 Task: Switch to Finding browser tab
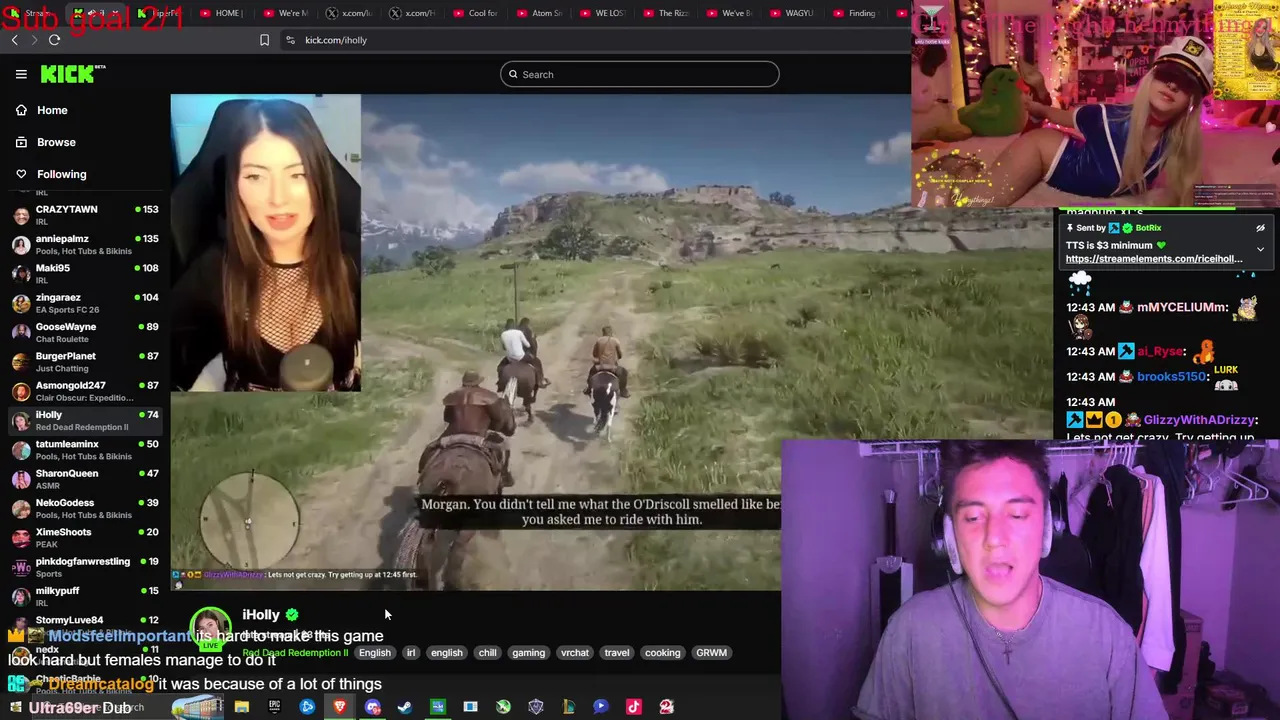[x=854, y=13]
